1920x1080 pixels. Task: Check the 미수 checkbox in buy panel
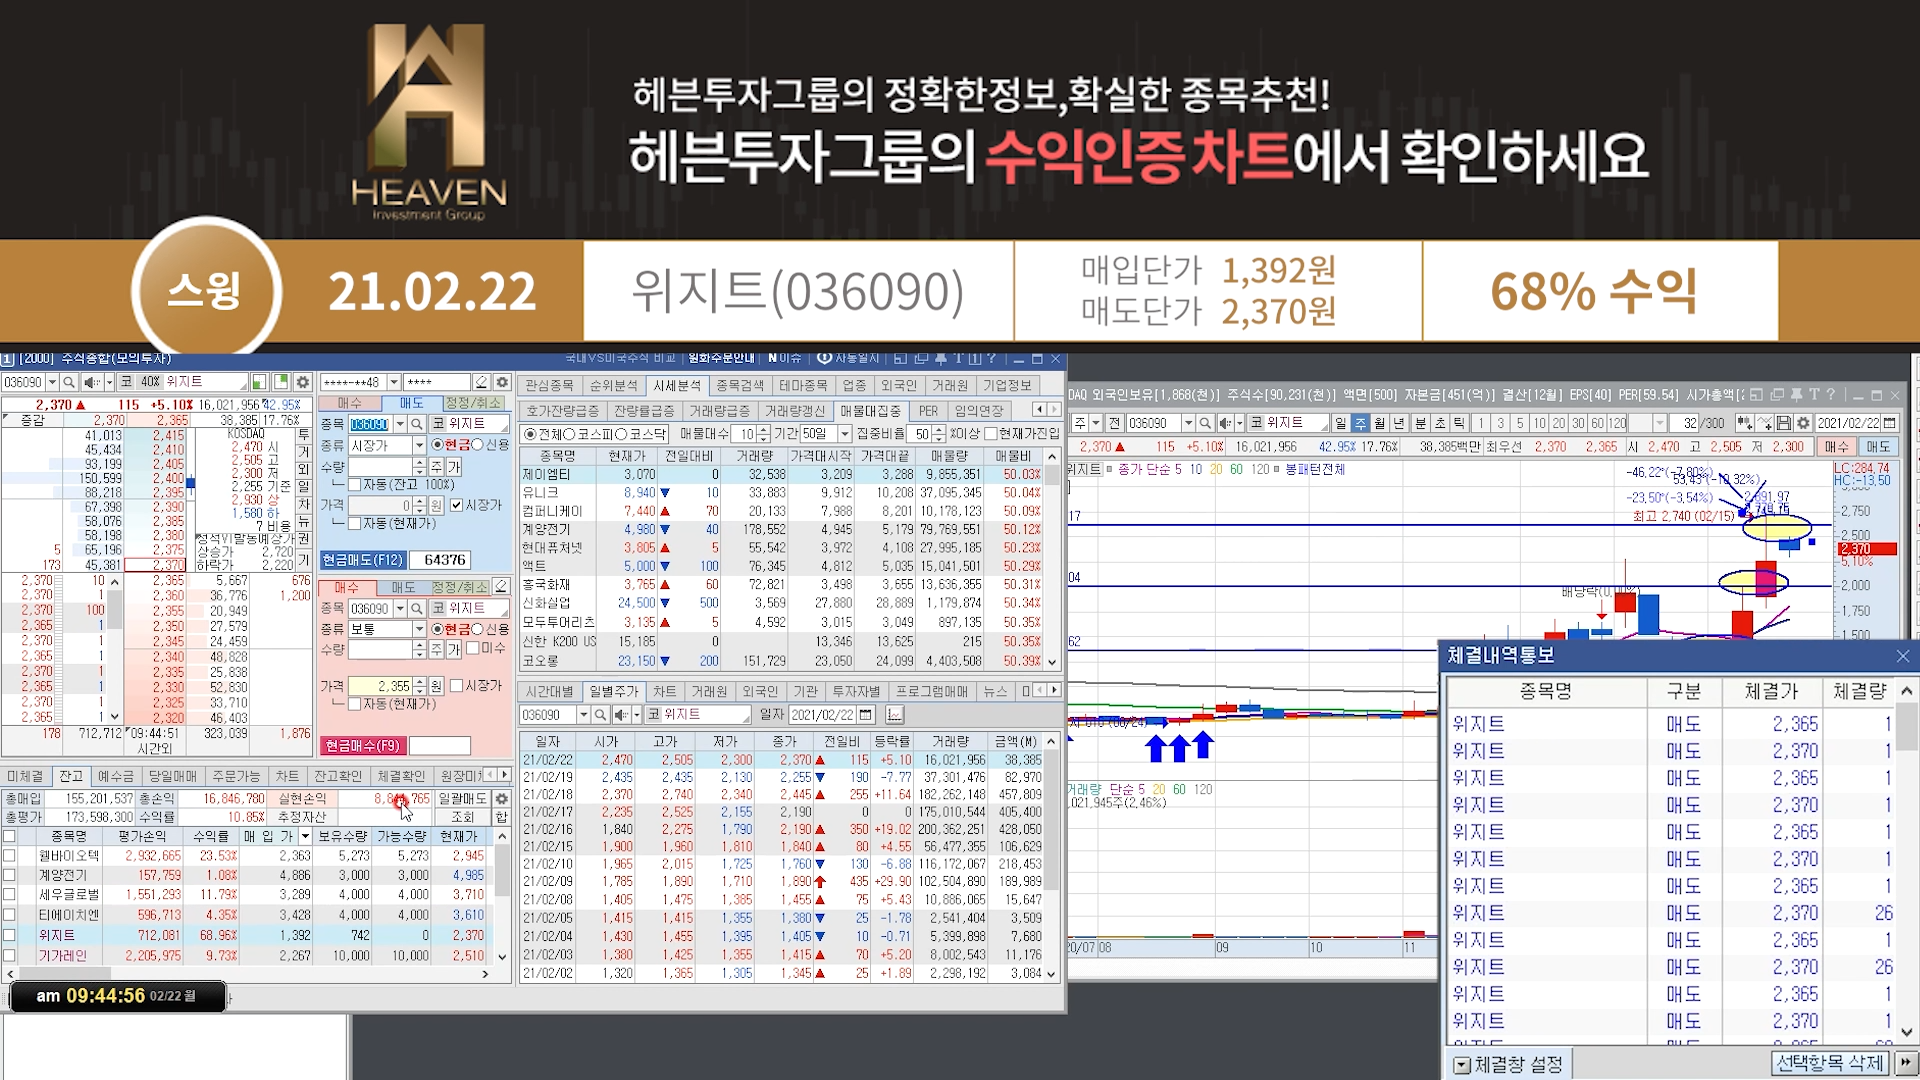[473, 649]
